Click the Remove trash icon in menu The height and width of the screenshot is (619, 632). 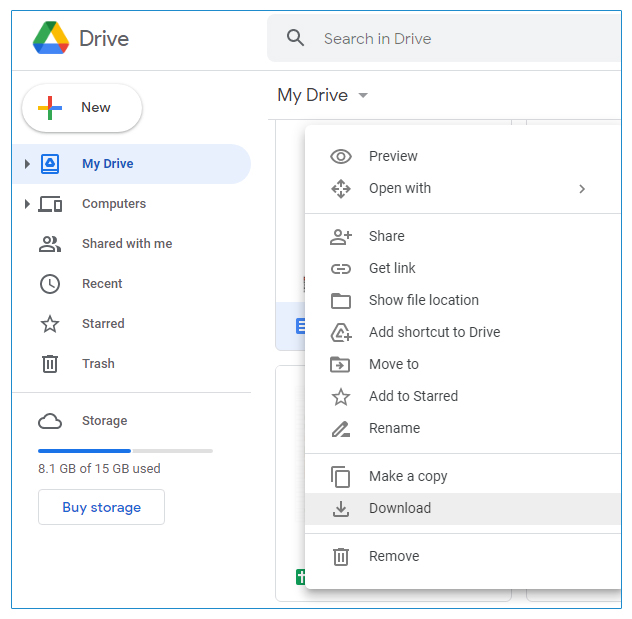click(x=341, y=557)
